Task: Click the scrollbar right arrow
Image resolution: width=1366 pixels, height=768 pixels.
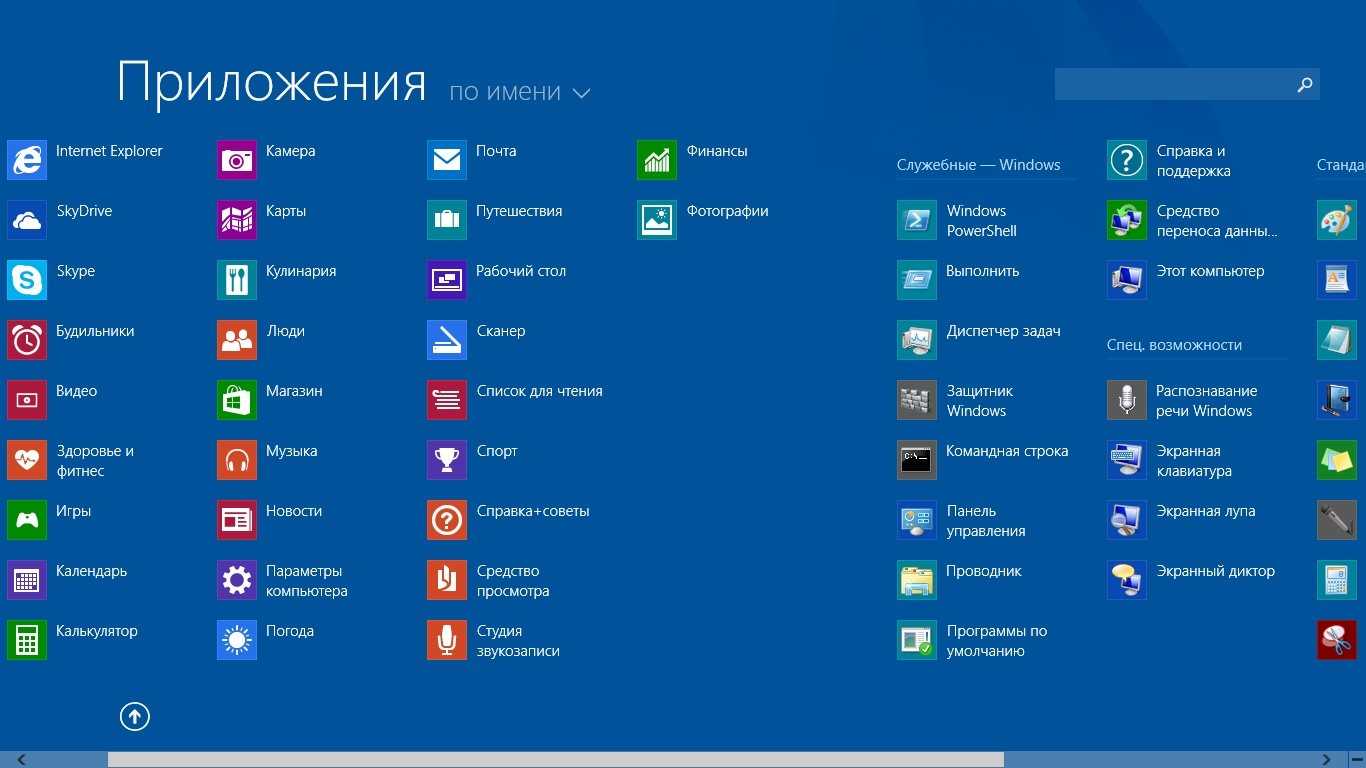Action: pos(1327,760)
